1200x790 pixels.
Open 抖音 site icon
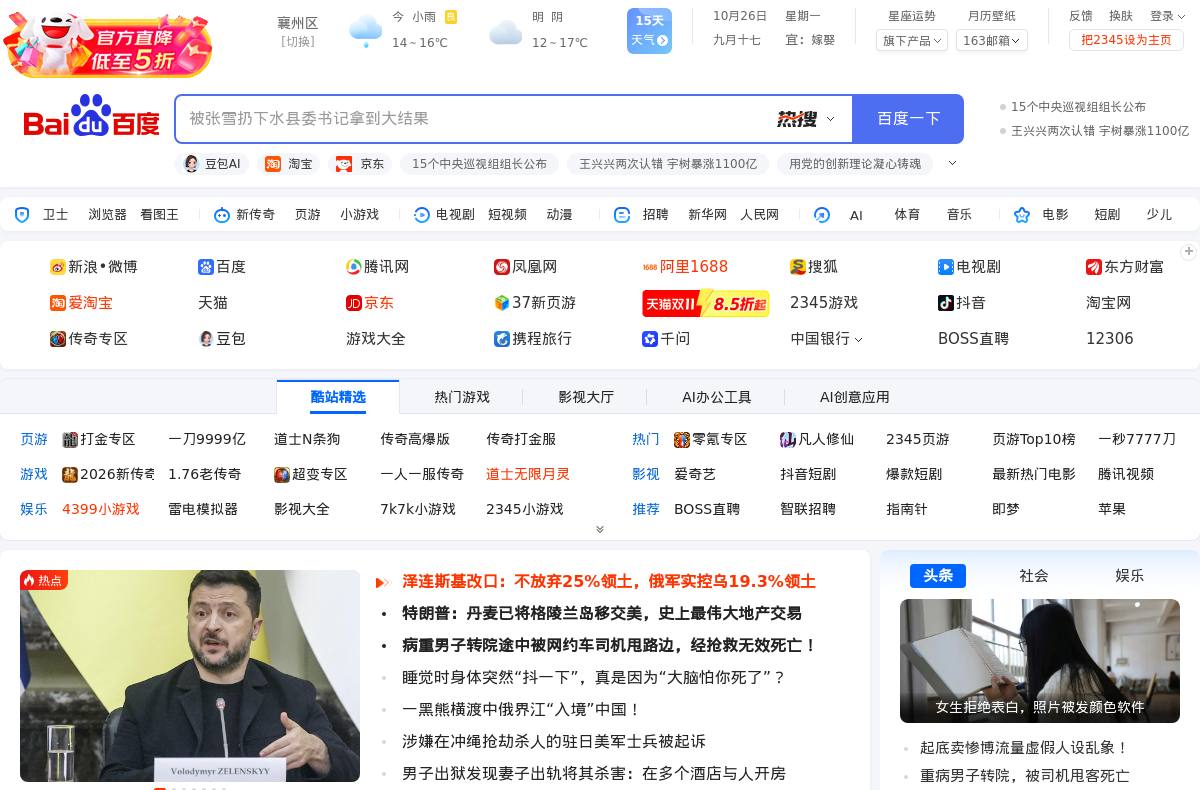(946, 303)
